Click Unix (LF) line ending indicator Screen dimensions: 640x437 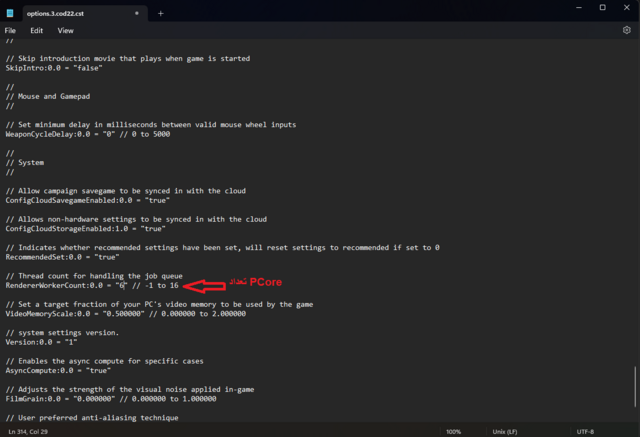pos(505,431)
